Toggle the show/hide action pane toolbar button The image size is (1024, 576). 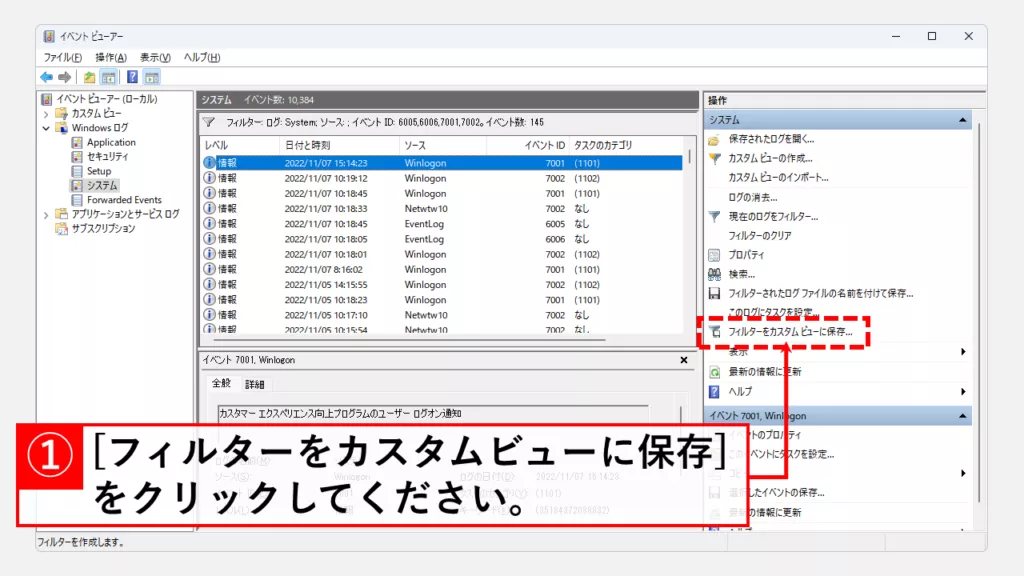[x=152, y=77]
